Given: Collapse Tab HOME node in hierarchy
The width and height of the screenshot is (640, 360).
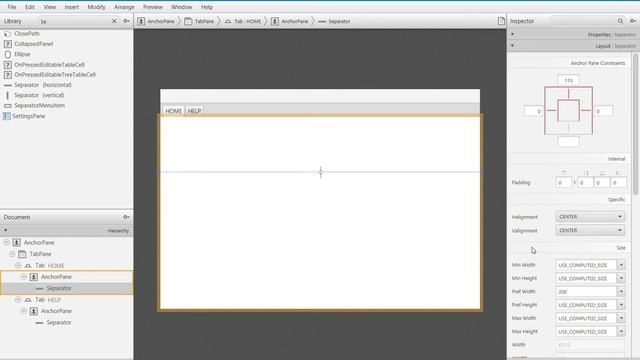Looking at the screenshot, I should tap(18, 265).
